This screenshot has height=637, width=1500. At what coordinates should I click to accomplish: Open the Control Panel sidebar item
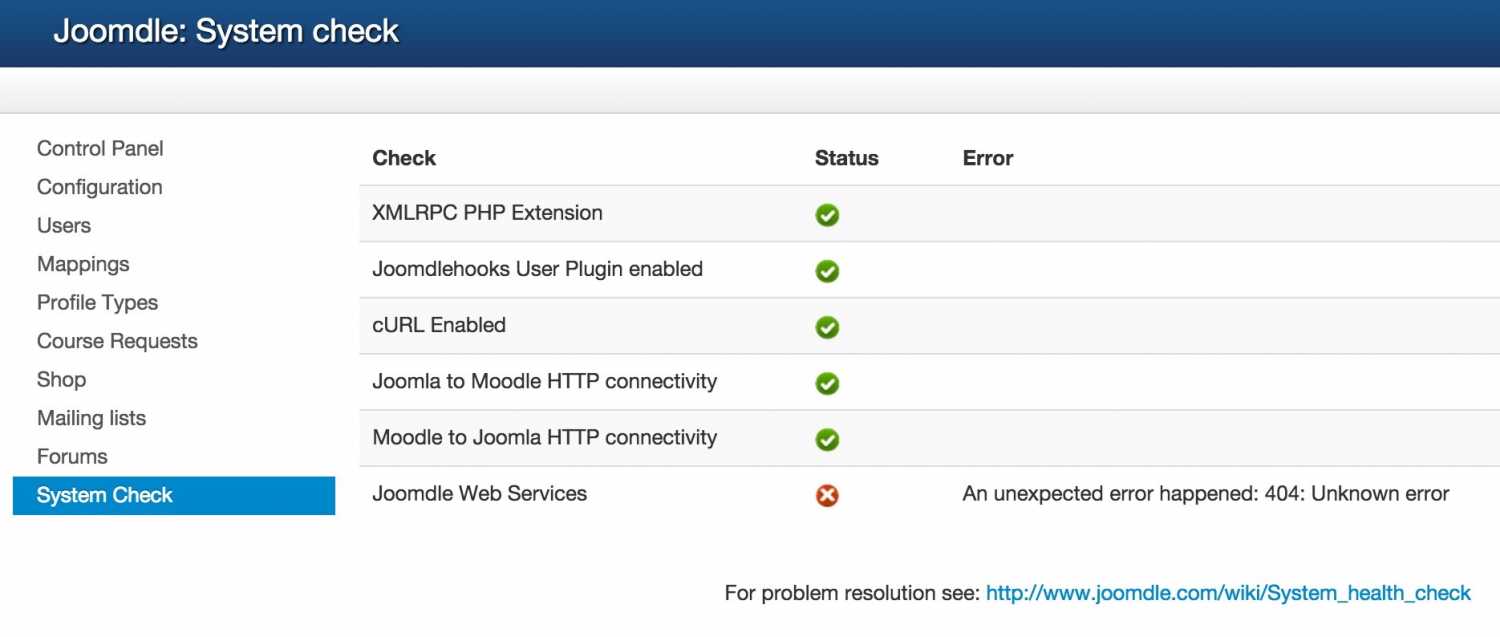[x=100, y=149]
